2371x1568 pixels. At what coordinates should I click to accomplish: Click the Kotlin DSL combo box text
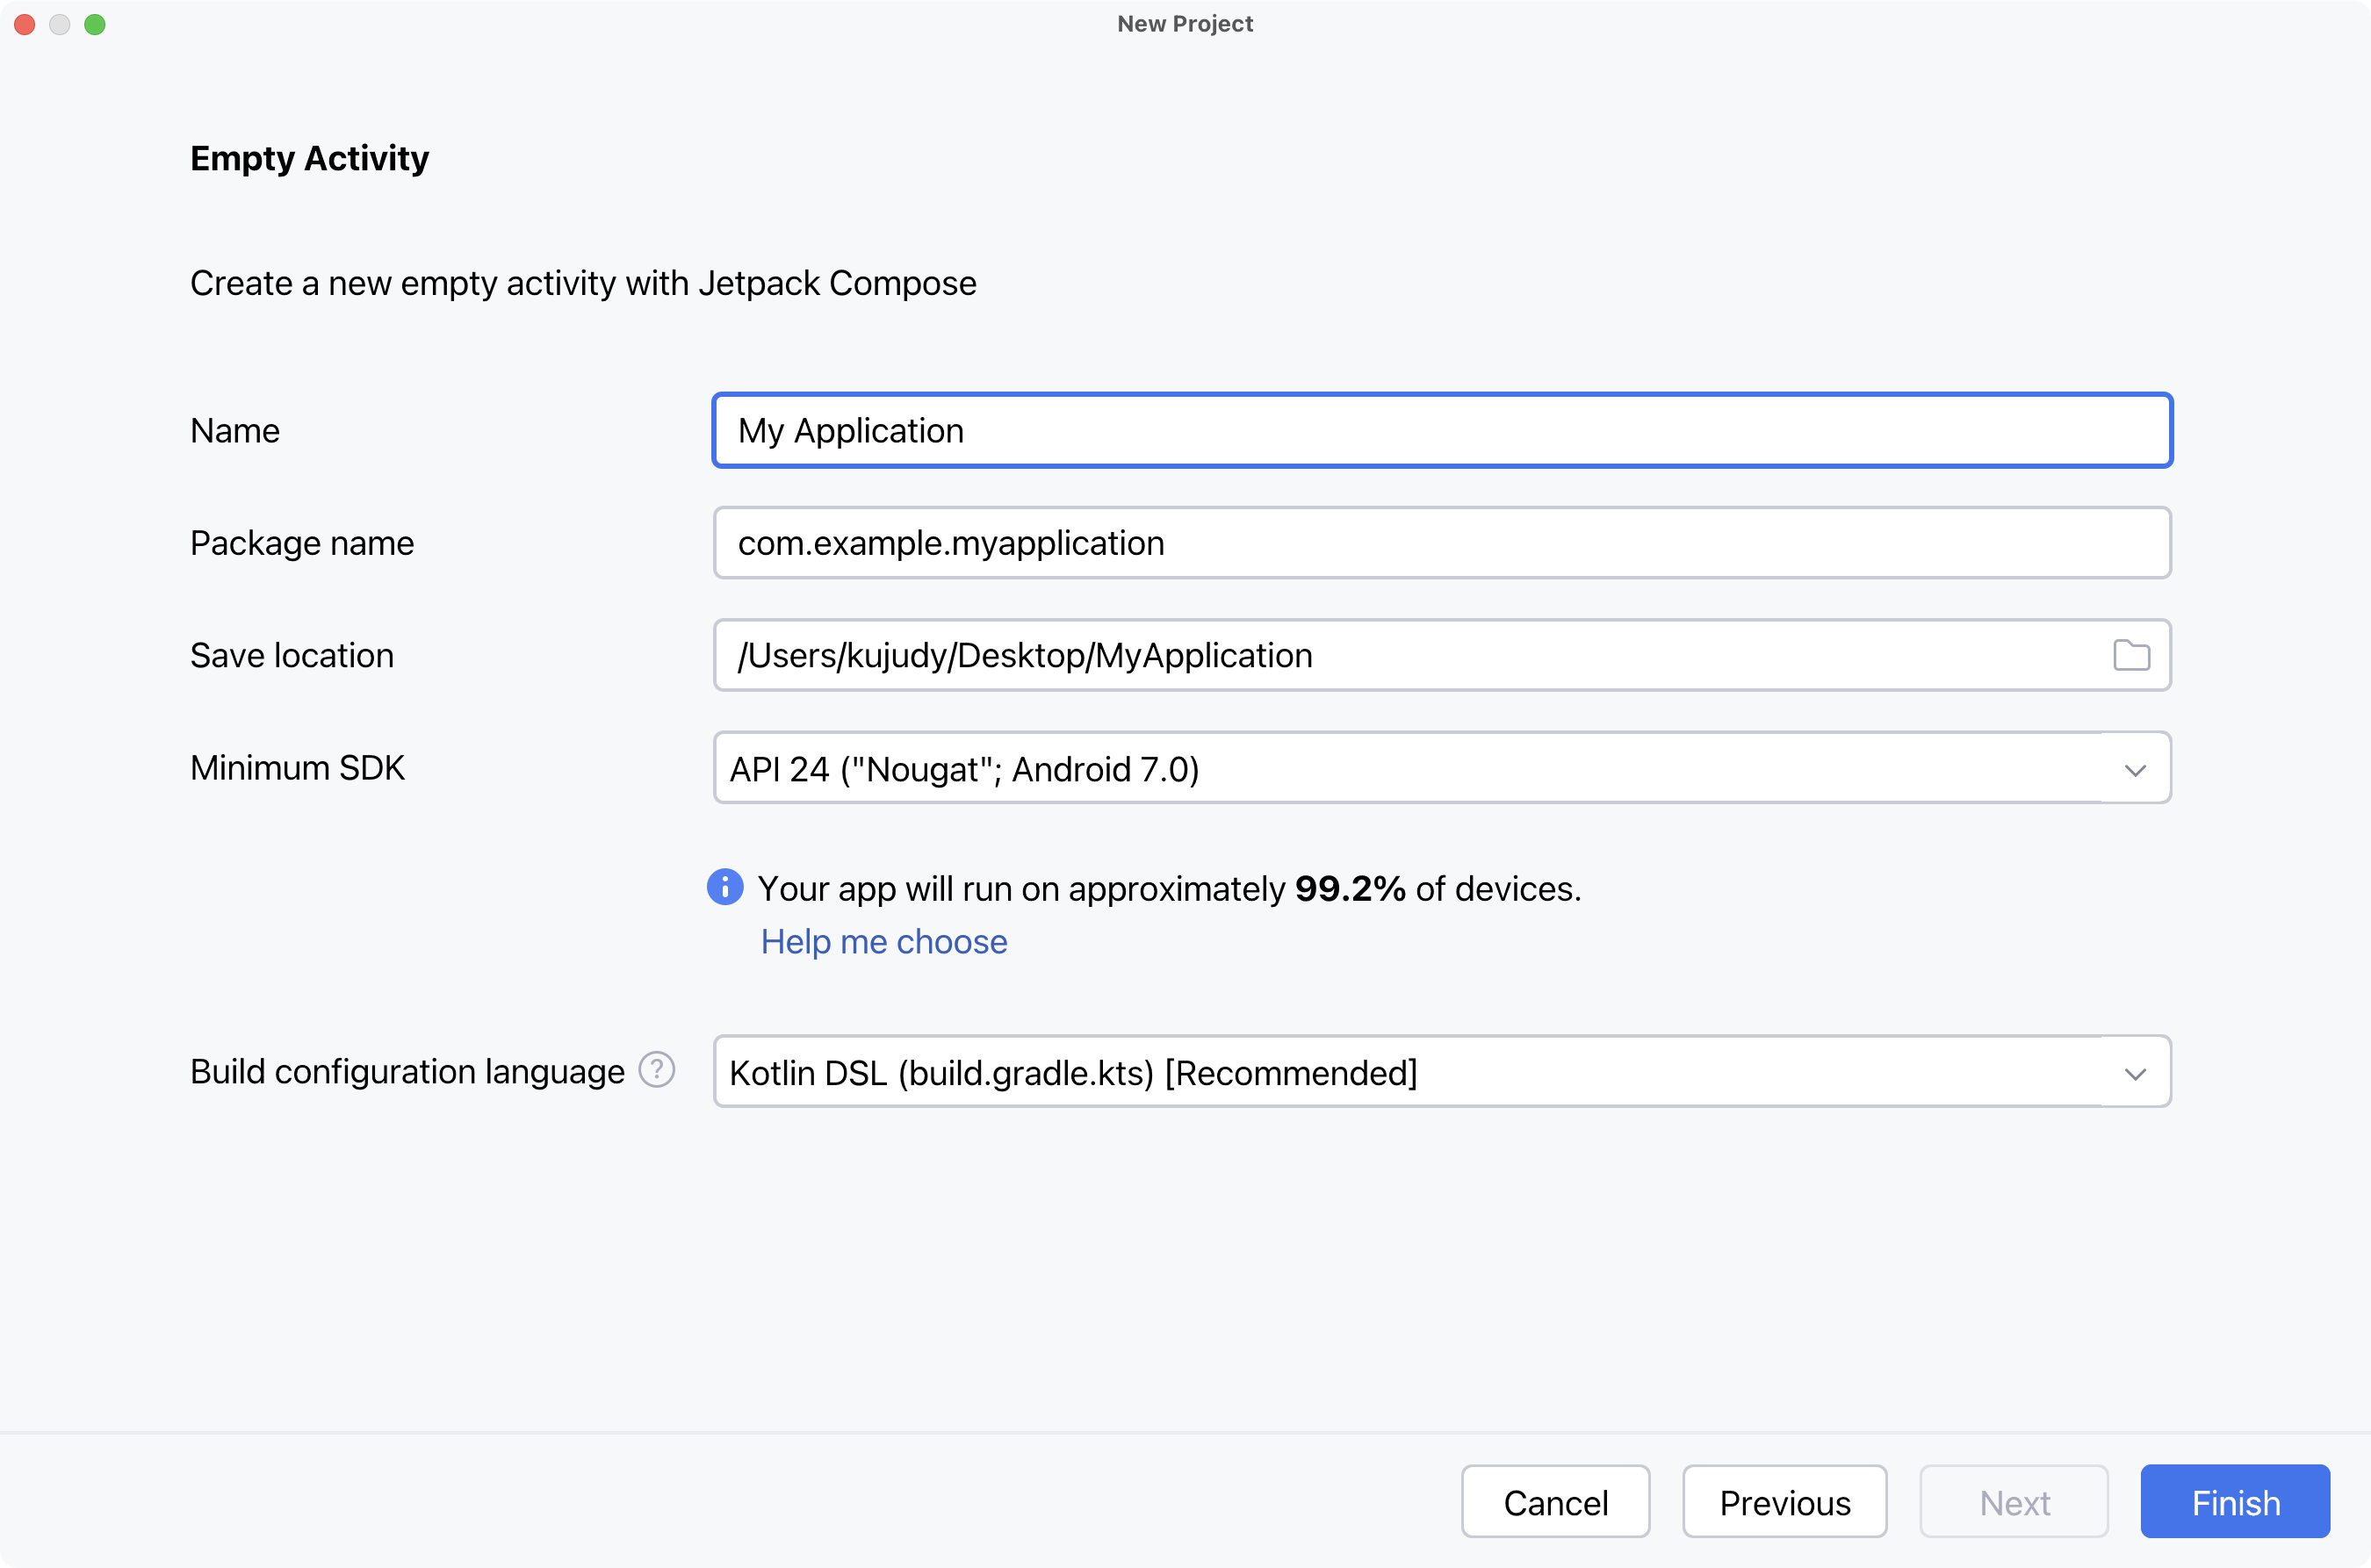tap(1073, 1073)
